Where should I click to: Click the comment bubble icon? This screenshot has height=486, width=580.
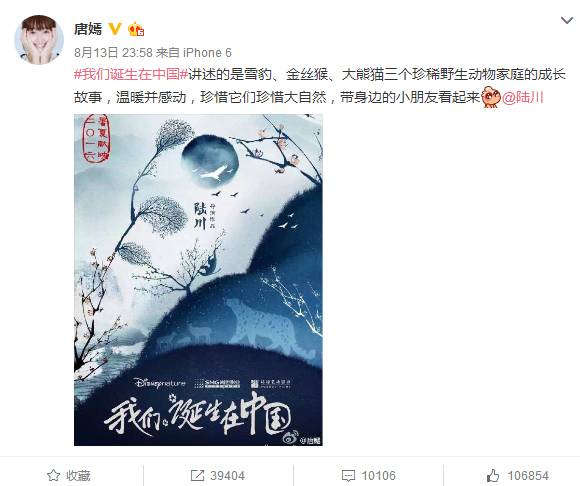(x=348, y=476)
